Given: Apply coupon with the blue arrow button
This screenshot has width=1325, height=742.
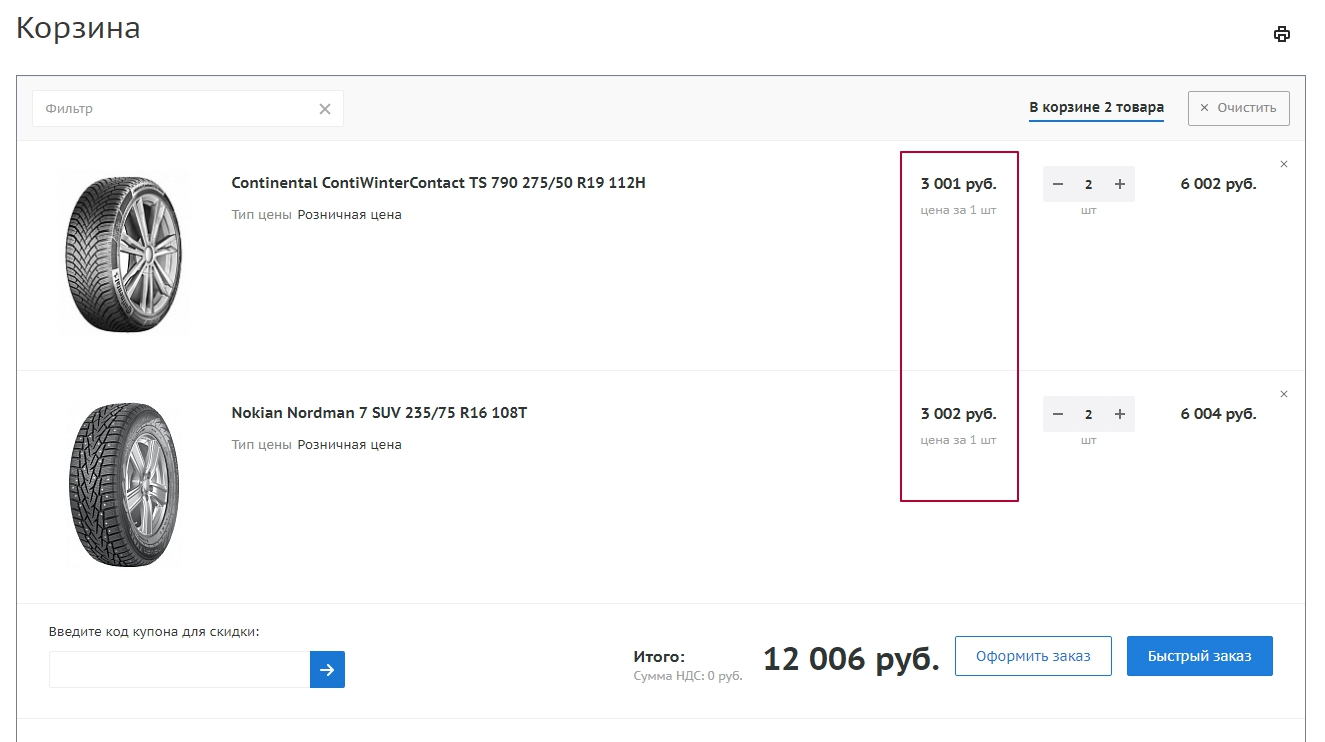Looking at the screenshot, I should tap(327, 670).
